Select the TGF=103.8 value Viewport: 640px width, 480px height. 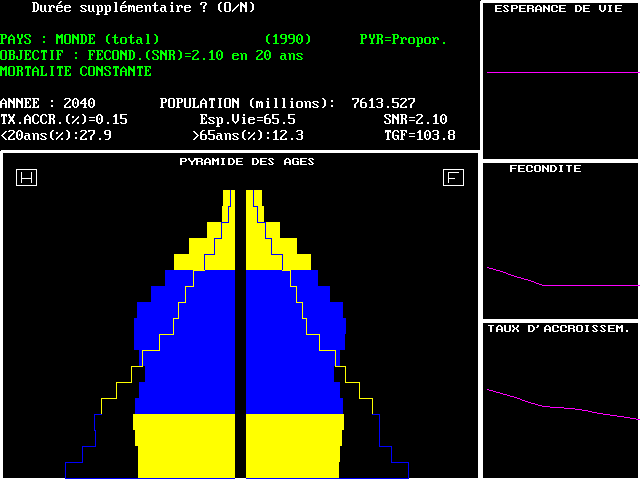(x=419, y=136)
